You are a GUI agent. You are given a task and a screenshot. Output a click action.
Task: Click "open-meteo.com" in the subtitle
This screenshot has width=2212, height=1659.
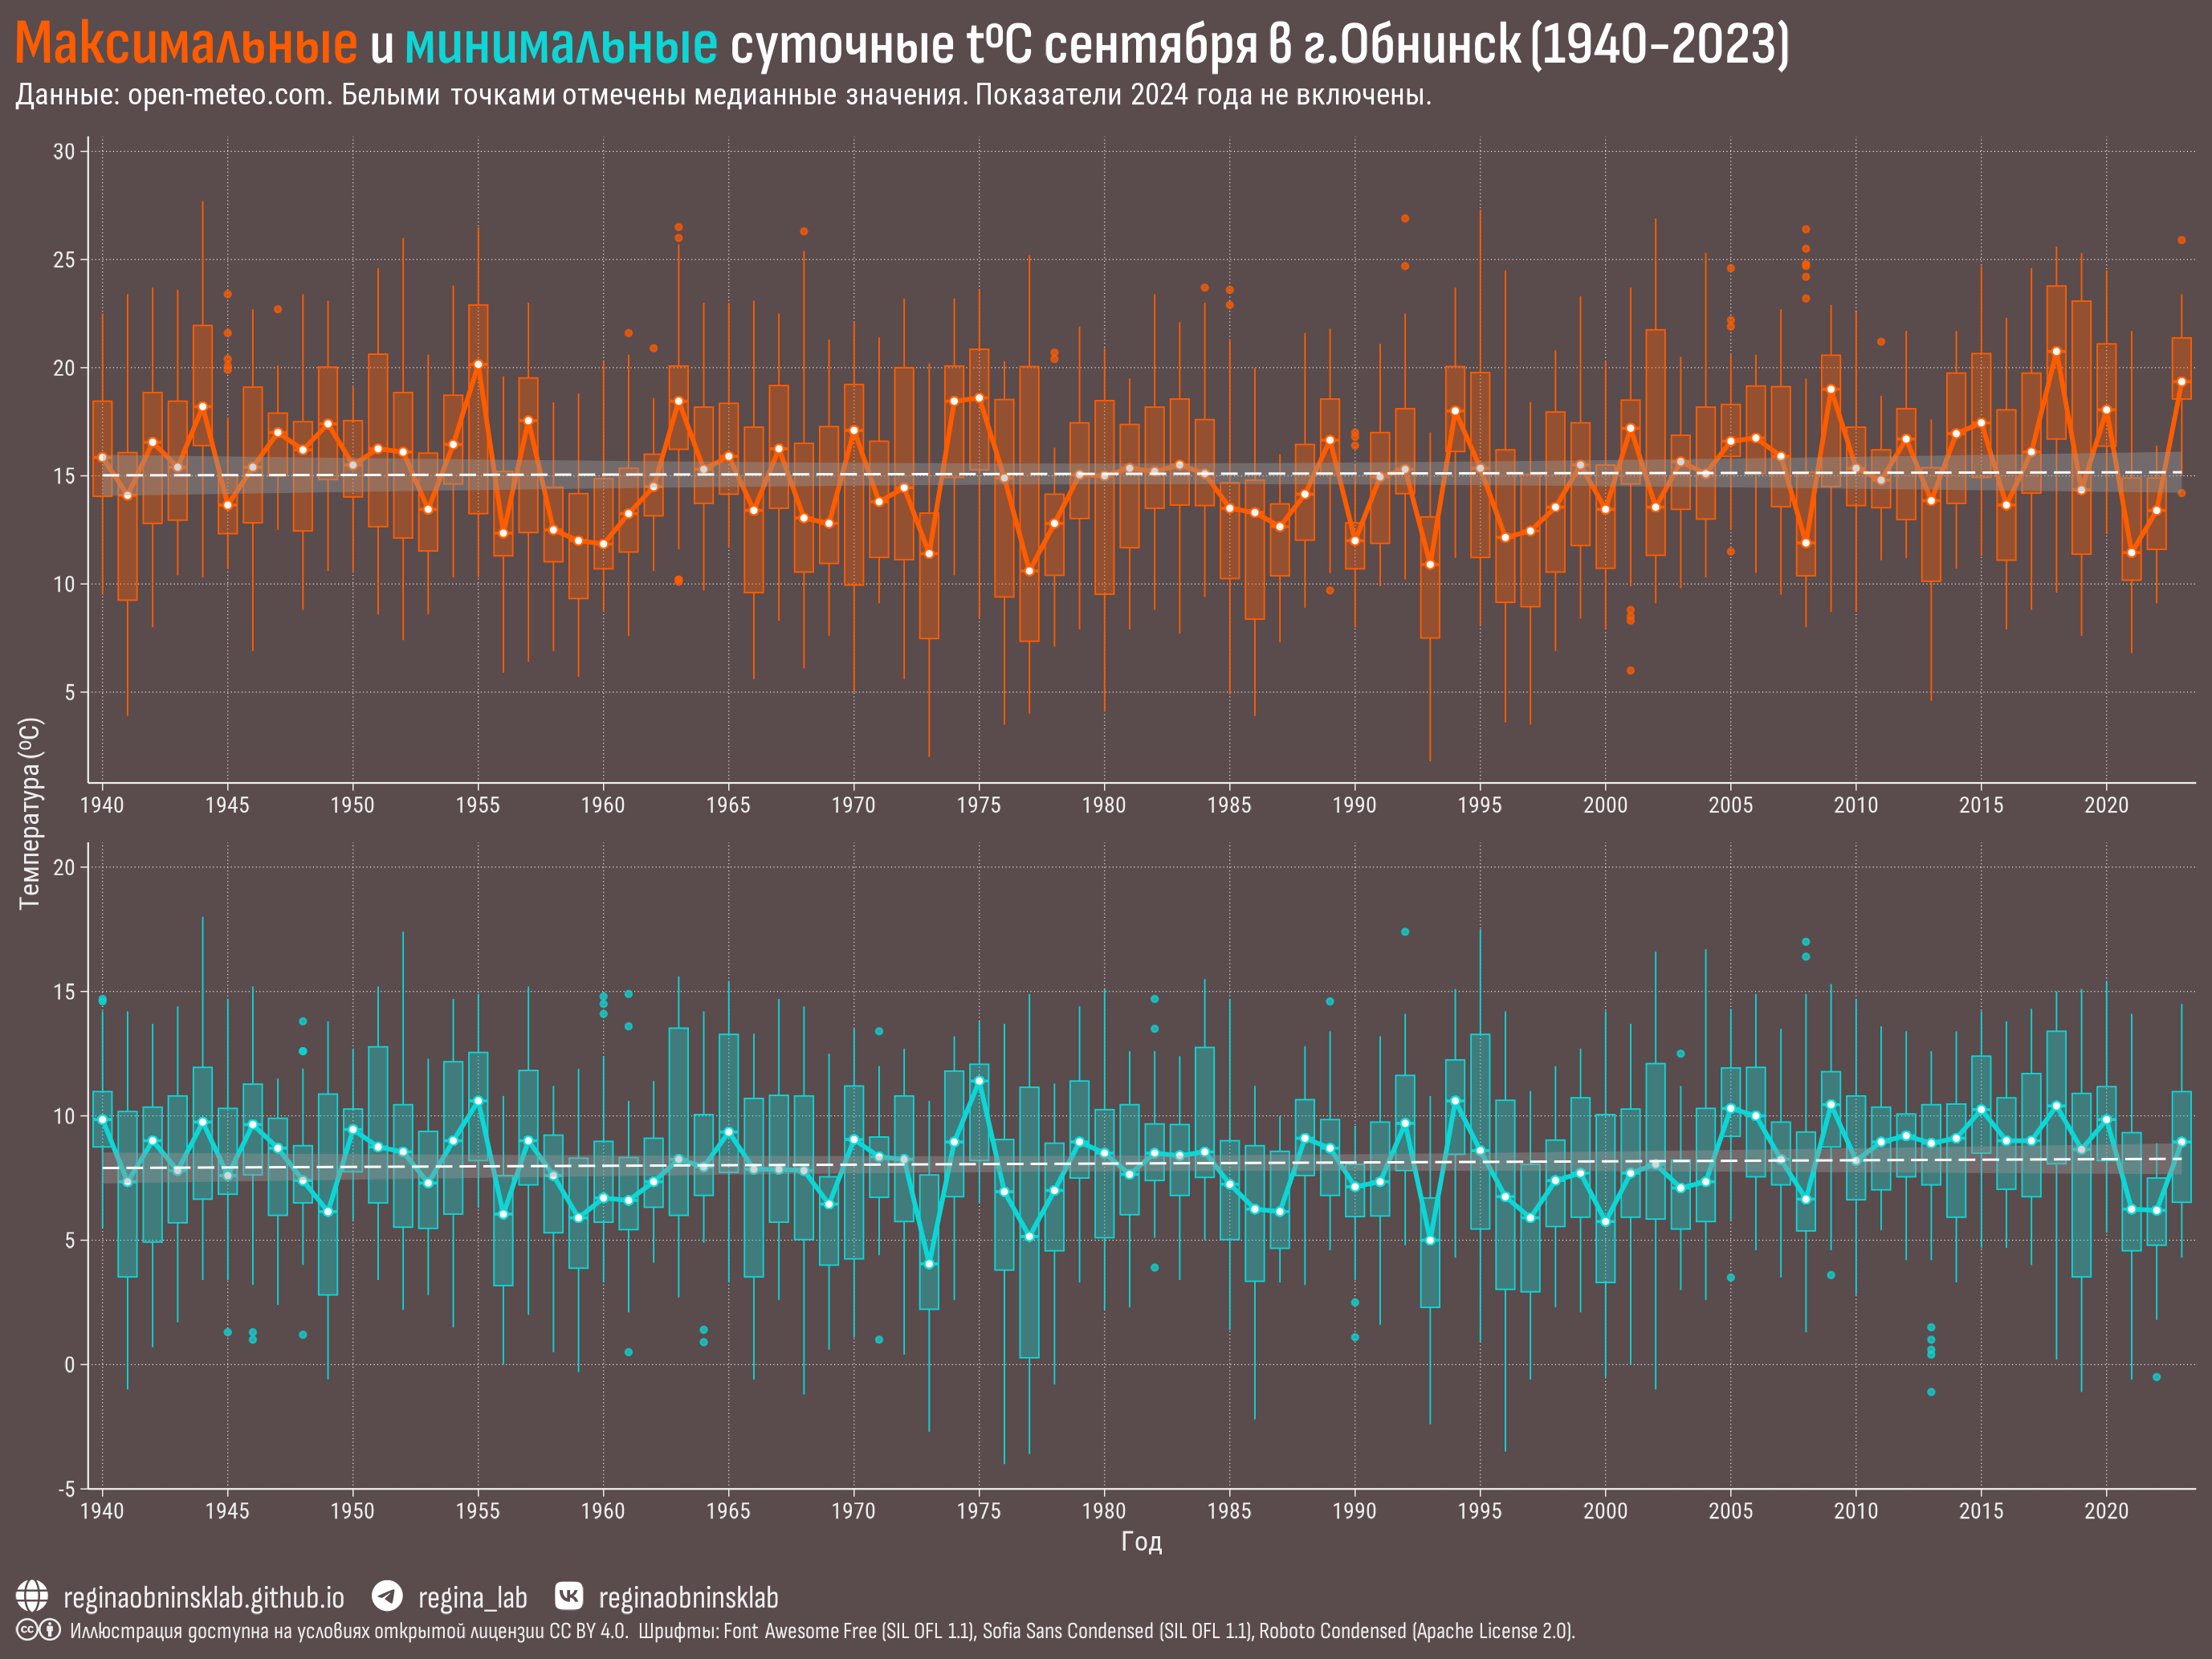(x=228, y=95)
